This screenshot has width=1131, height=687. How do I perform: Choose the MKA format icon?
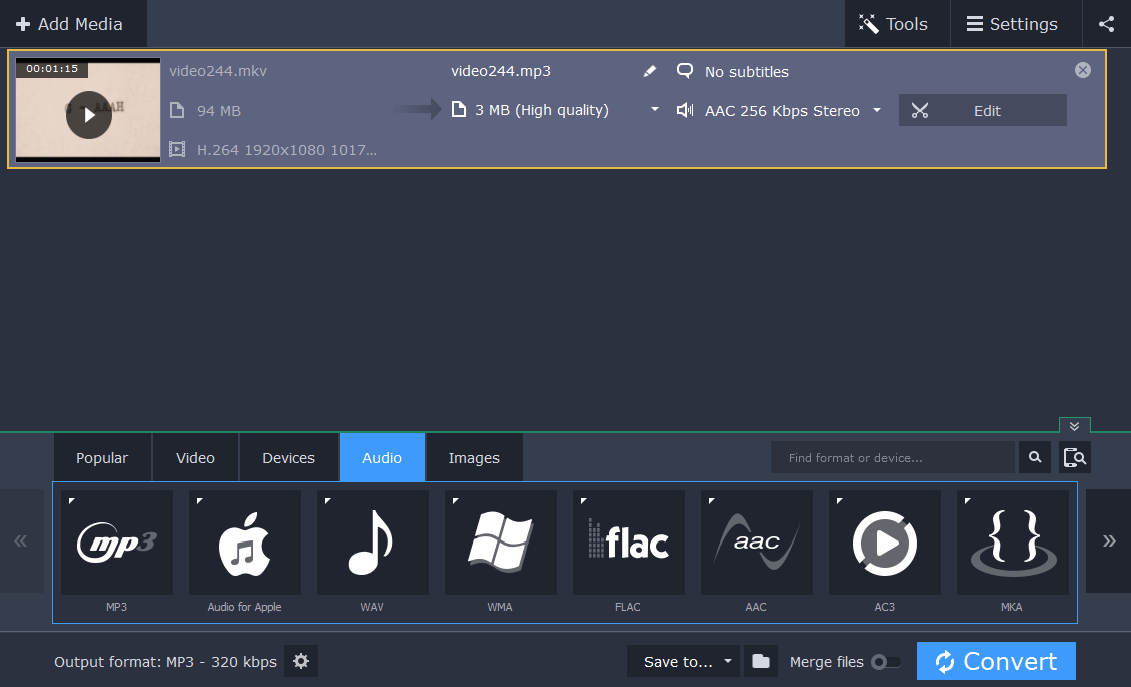(x=1012, y=542)
